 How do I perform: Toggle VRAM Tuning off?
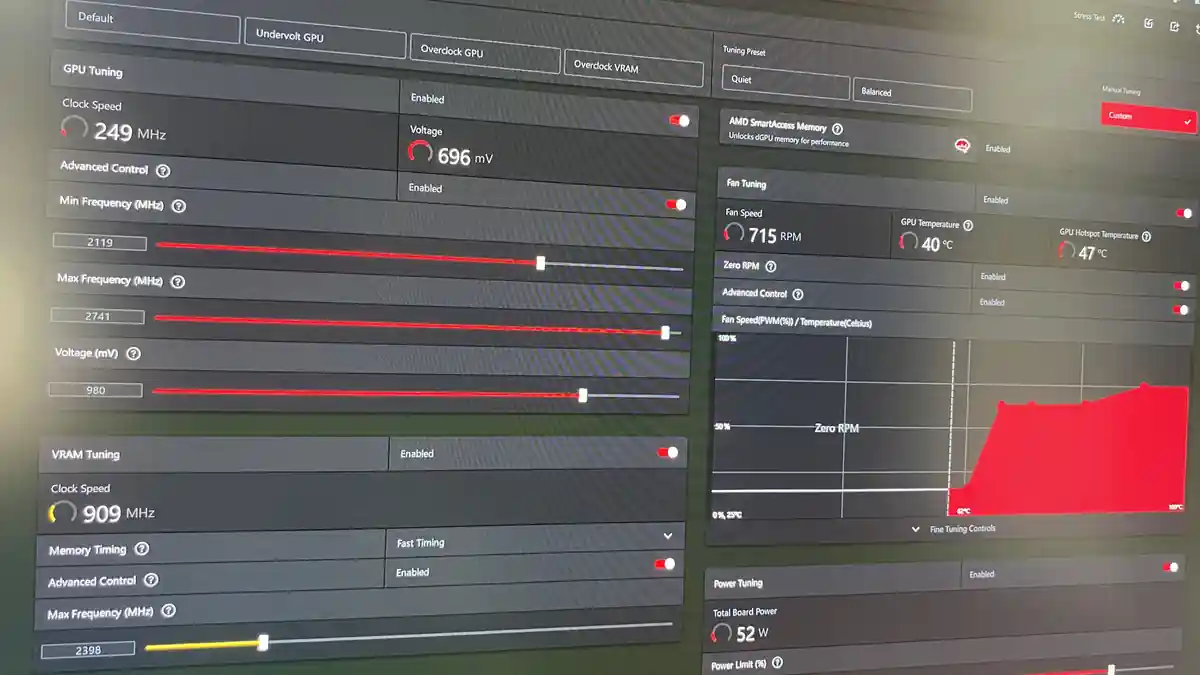pyautogui.click(x=667, y=453)
